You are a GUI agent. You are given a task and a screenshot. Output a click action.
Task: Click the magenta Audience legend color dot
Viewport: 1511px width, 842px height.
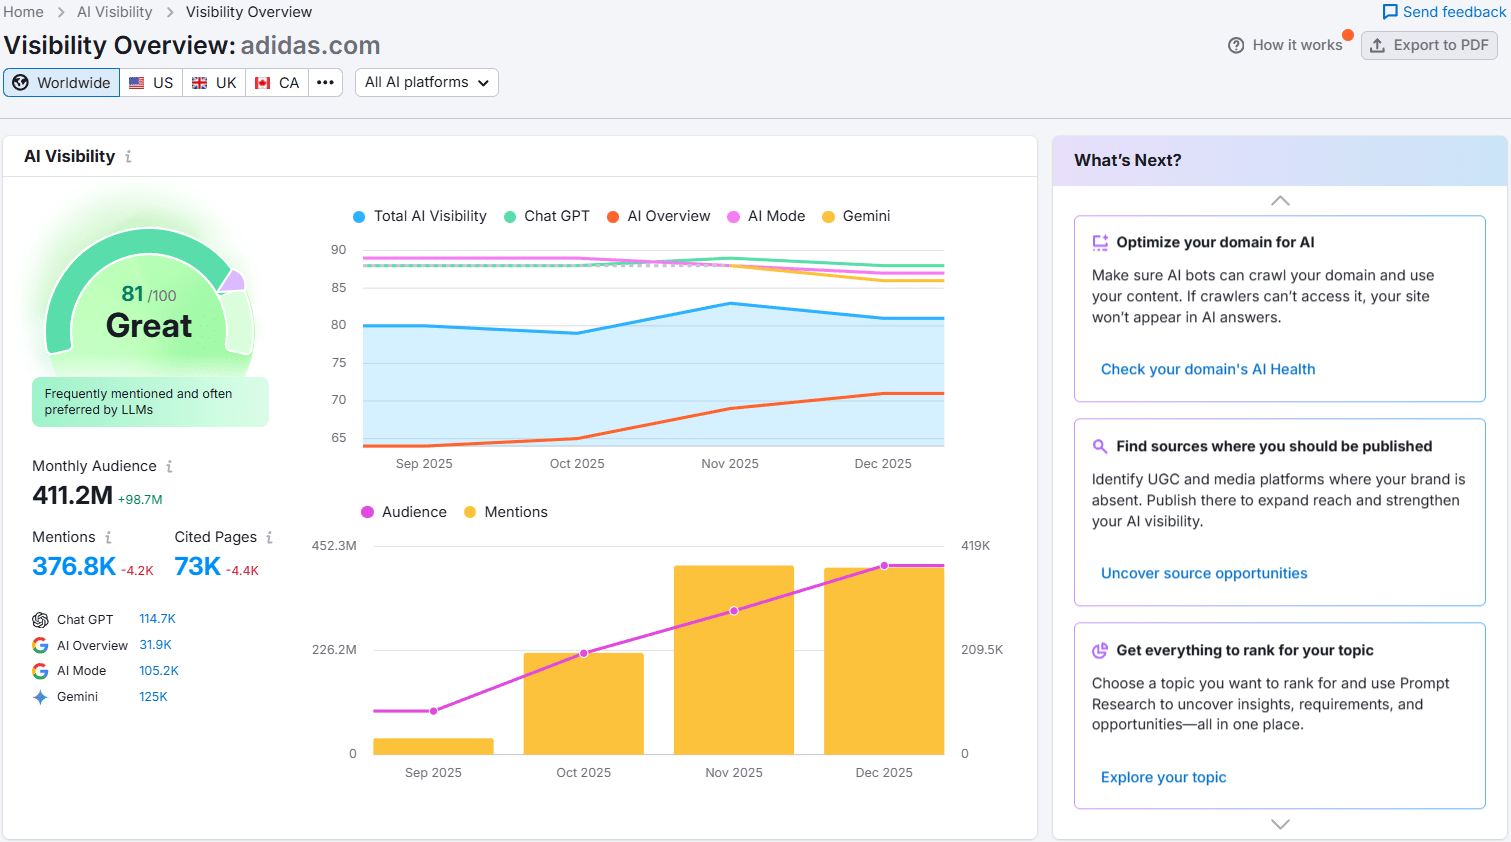coord(367,511)
